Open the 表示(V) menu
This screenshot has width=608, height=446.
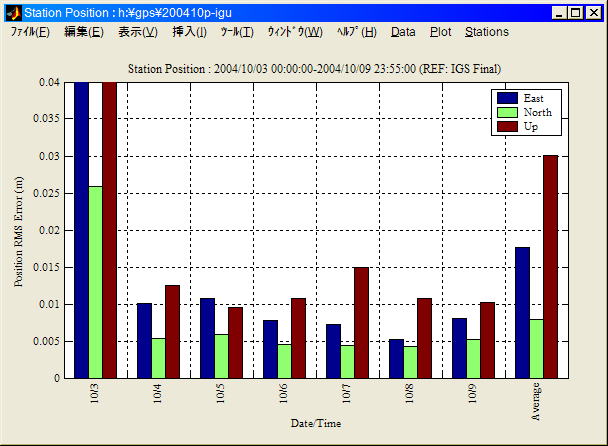138,32
